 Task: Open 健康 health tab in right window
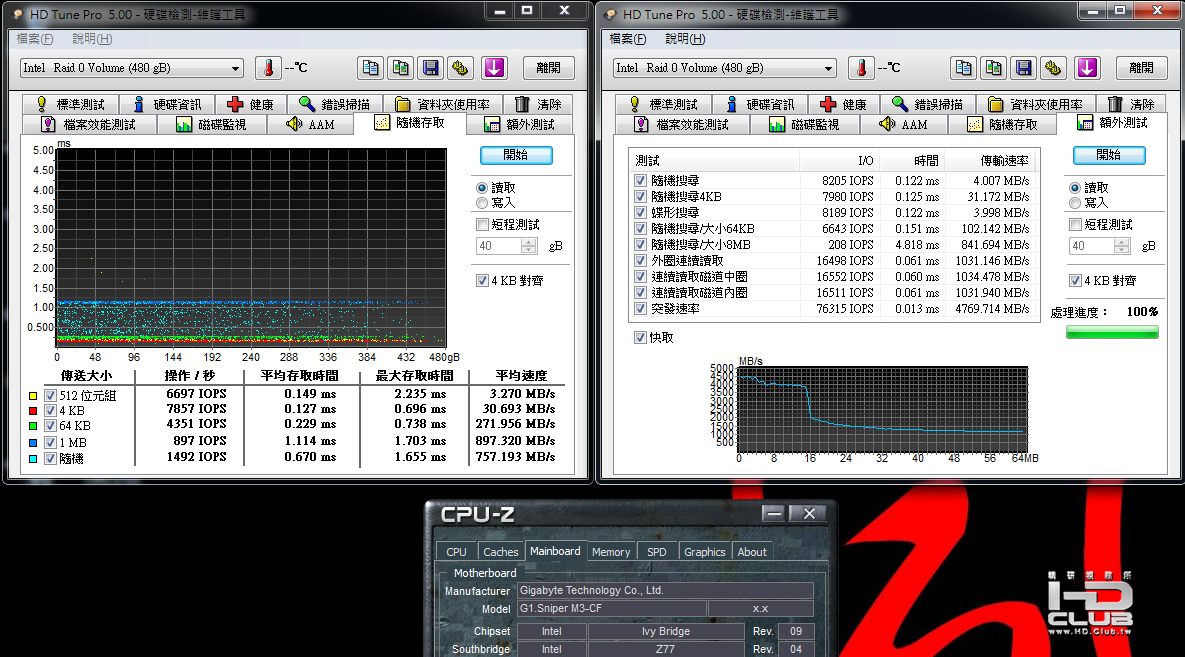pyautogui.click(x=844, y=104)
